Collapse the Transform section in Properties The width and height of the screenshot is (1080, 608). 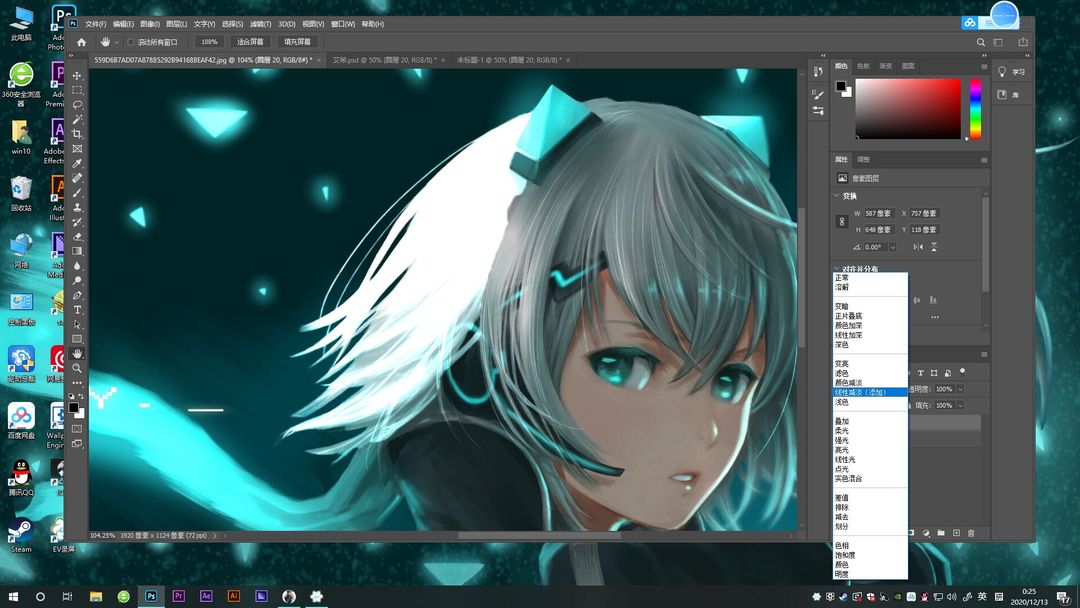coord(837,196)
